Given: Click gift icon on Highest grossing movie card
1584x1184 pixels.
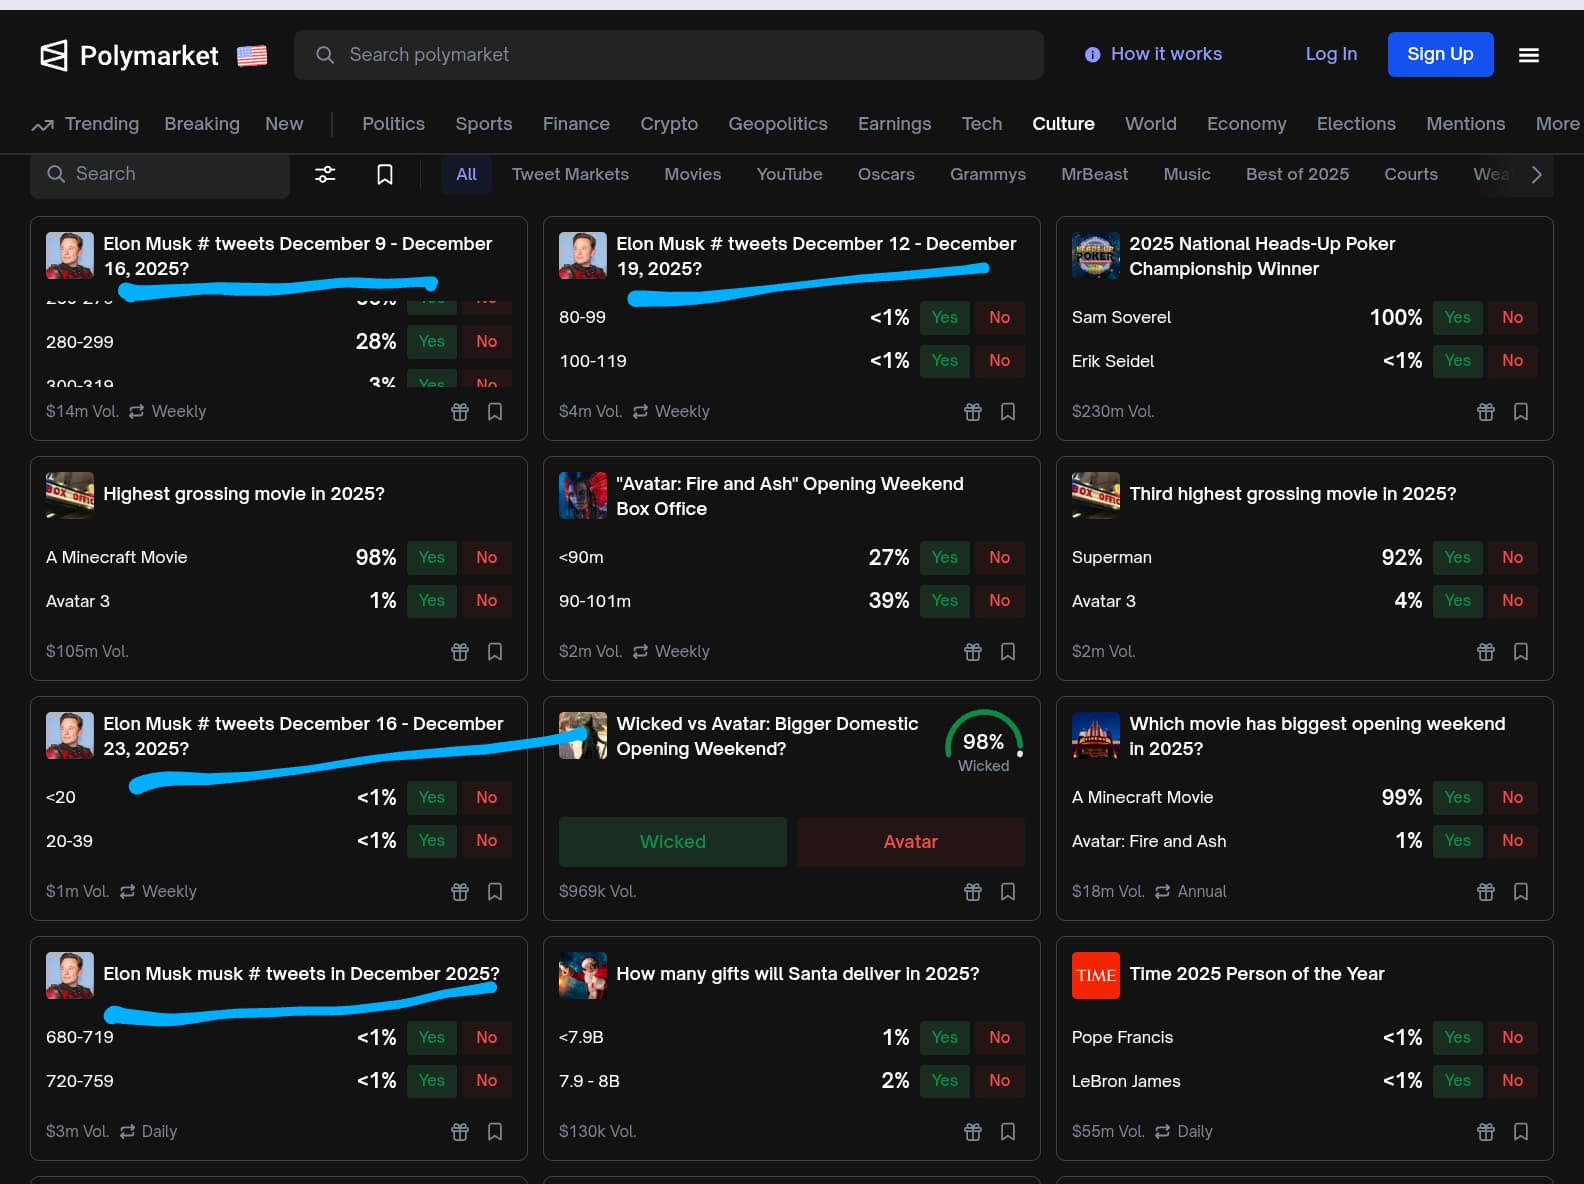Looking at the screenshot, I should [x=460, y=652].
